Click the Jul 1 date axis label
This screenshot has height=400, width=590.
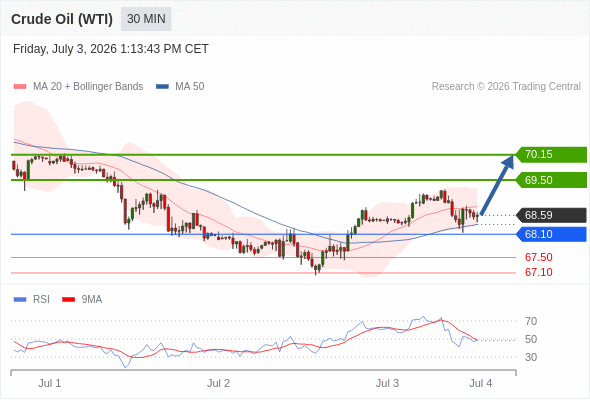coord(50,383)
